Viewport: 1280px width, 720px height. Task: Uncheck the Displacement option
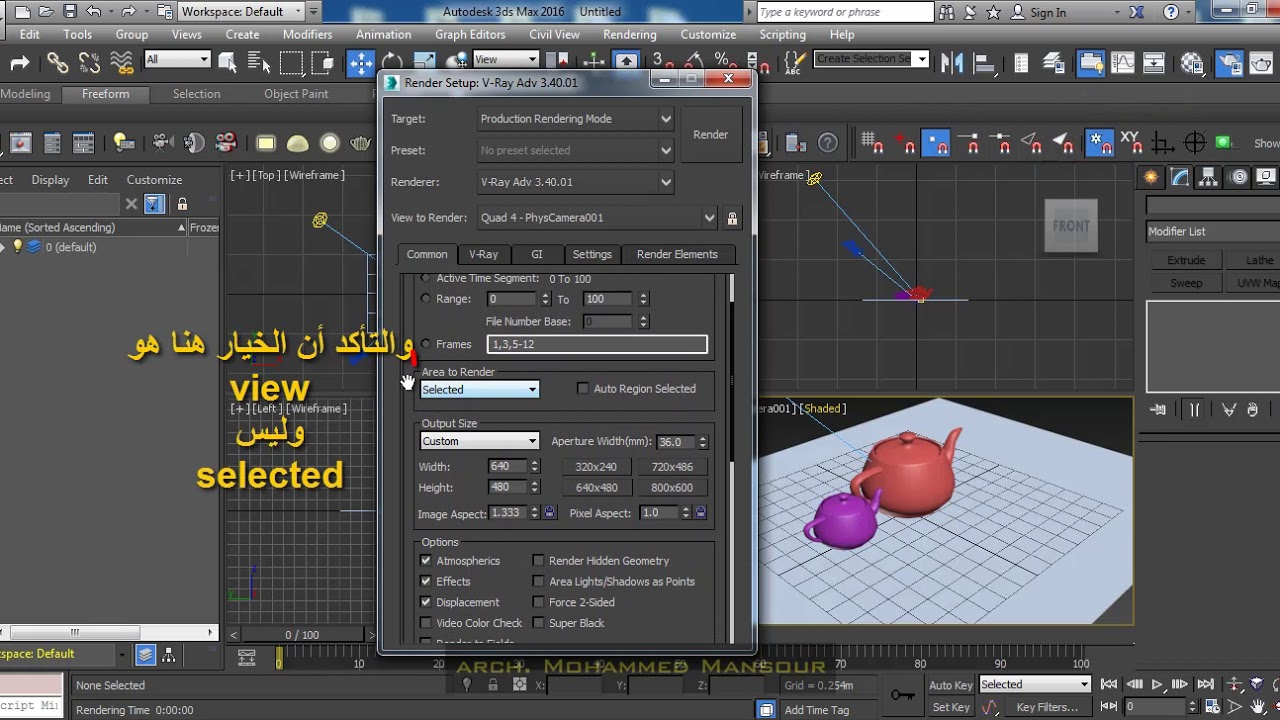pyautogui.click(x=426, y=603)
